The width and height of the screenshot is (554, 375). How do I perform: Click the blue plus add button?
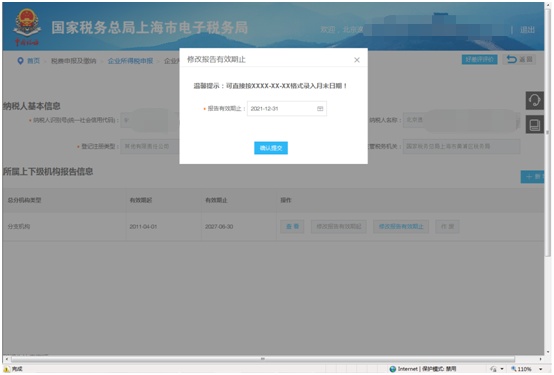click(532, 176)
